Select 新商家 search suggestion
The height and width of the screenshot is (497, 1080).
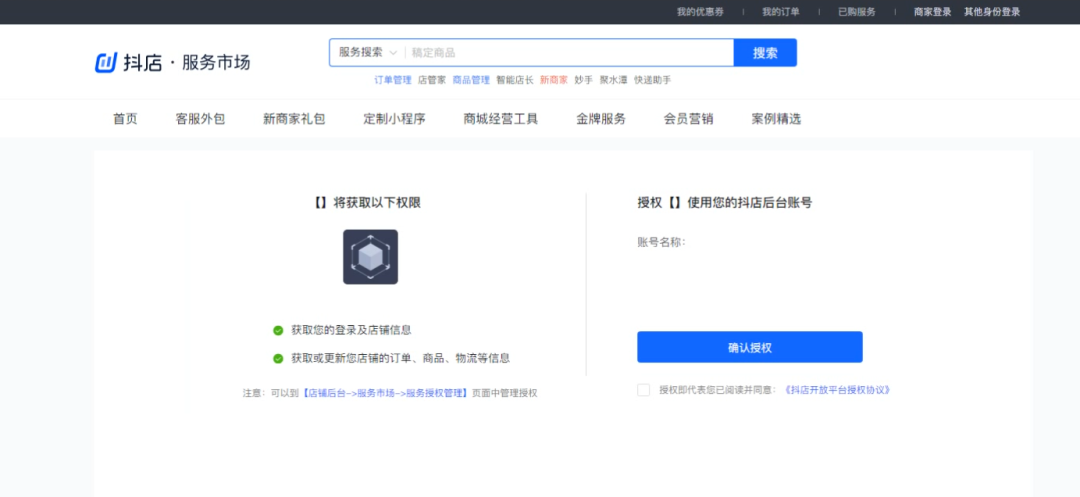pos(554,80)
